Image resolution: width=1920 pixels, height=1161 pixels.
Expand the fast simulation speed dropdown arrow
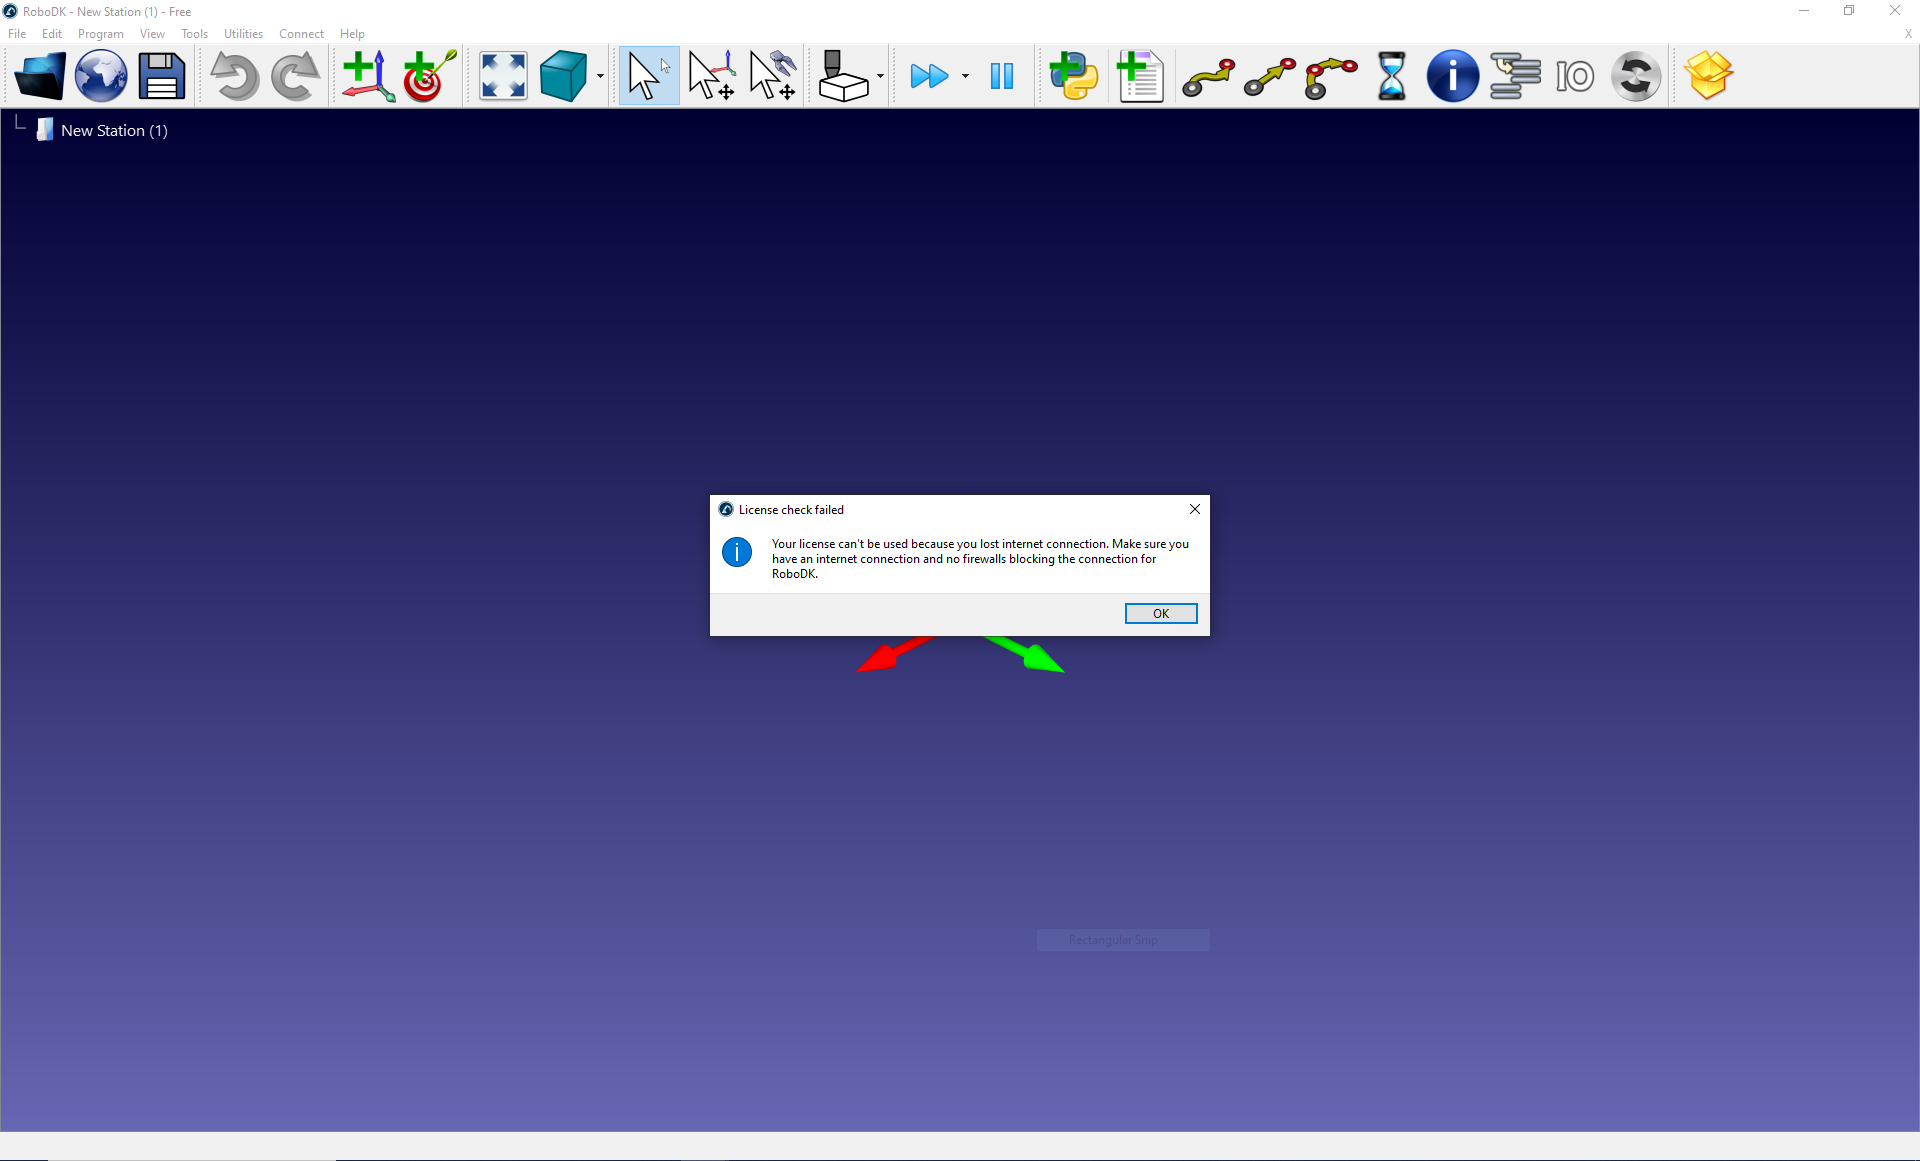click(x=965, y=77)
